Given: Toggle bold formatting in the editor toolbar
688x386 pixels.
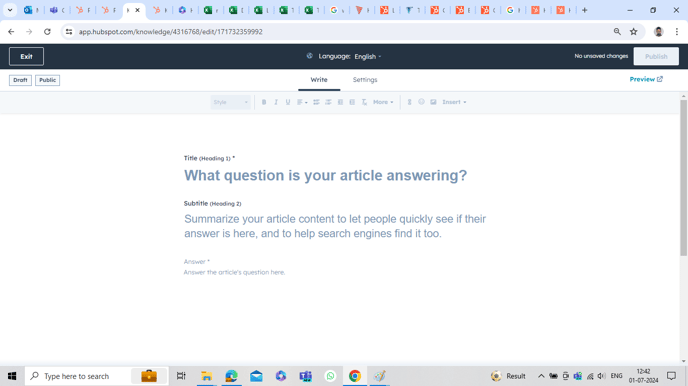Looking at the screenshot, I should click(264, 102).
